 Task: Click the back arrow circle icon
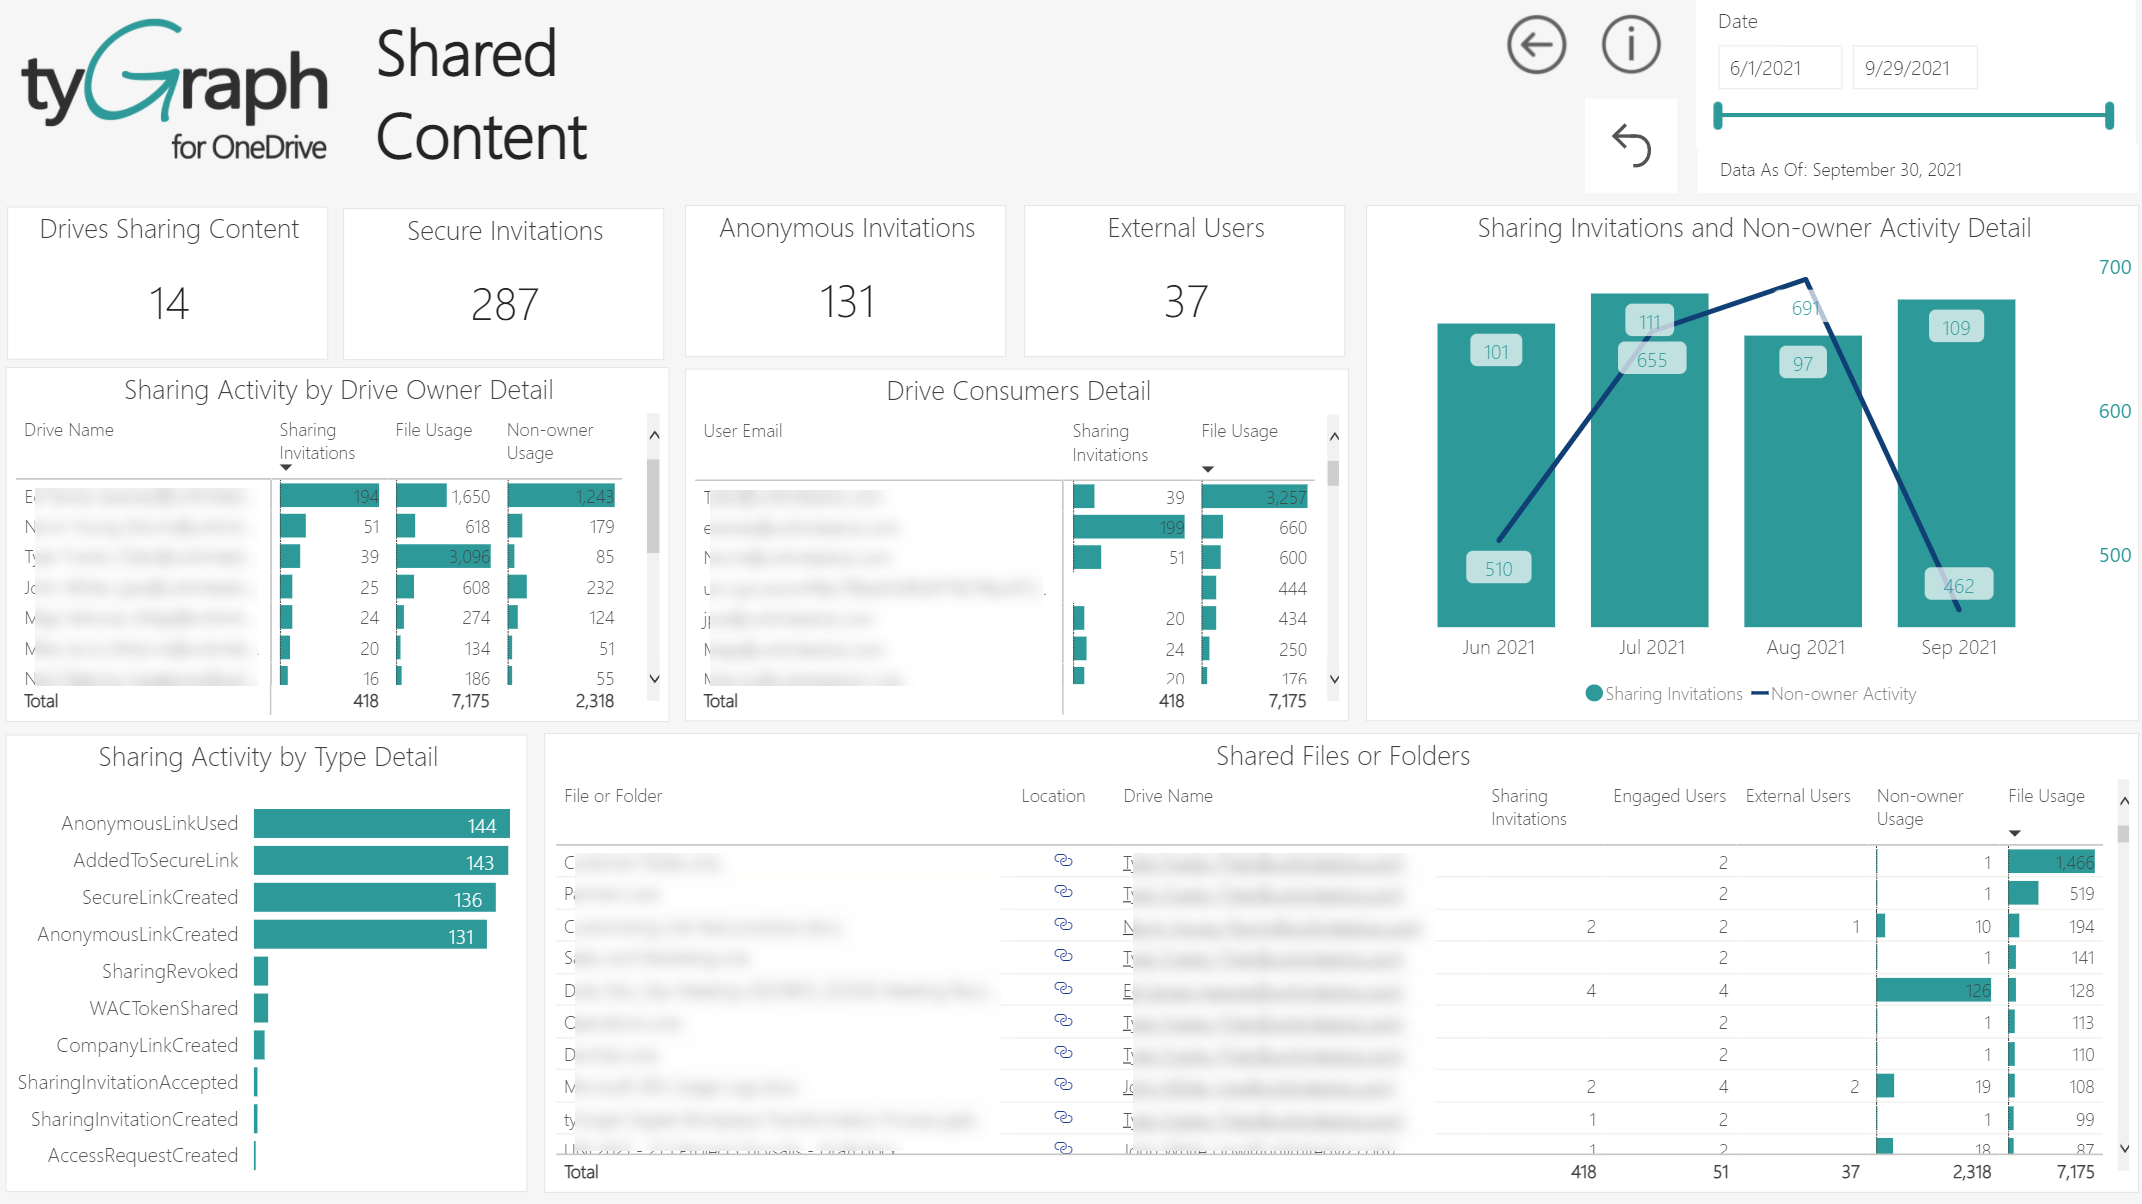pyautogui.click(x=1536, y=45)
